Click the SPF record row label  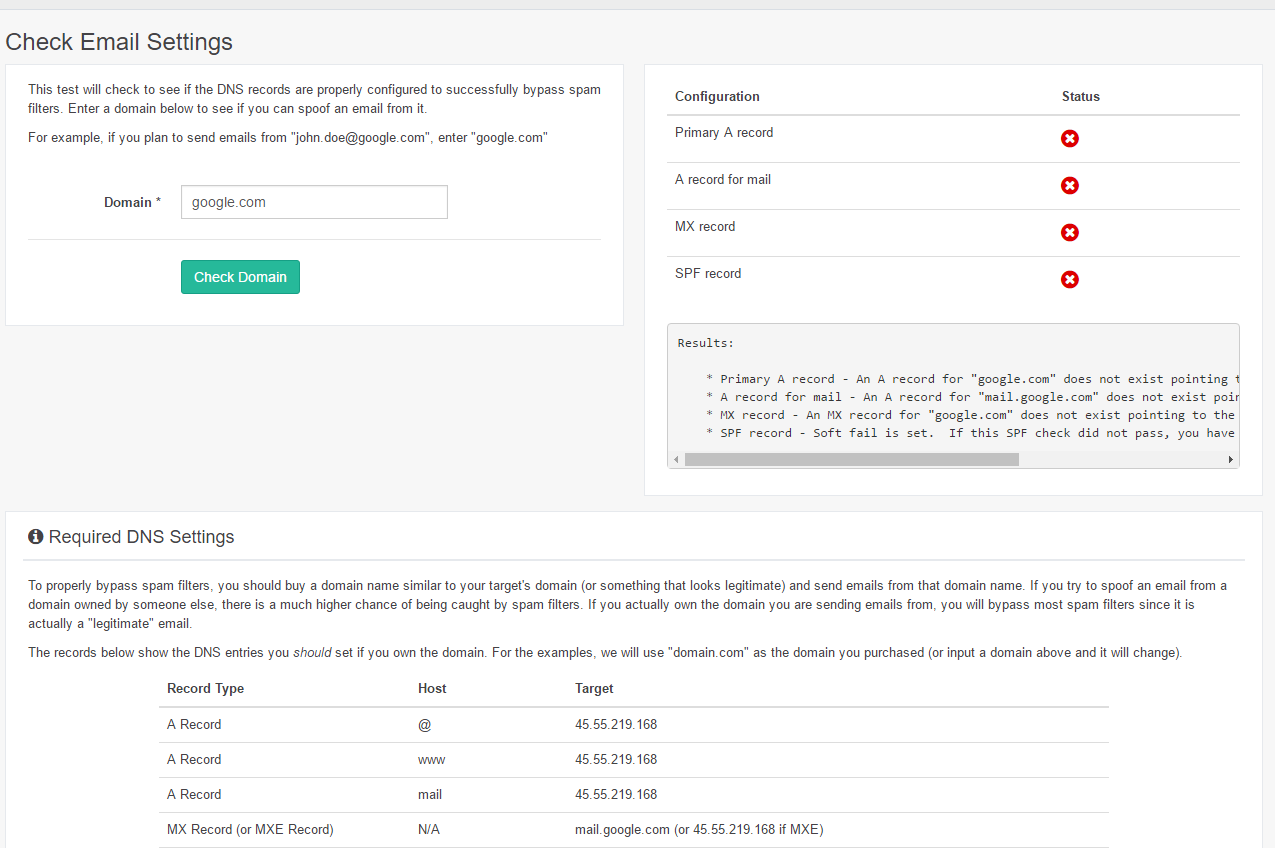click(x=708, y=273)
